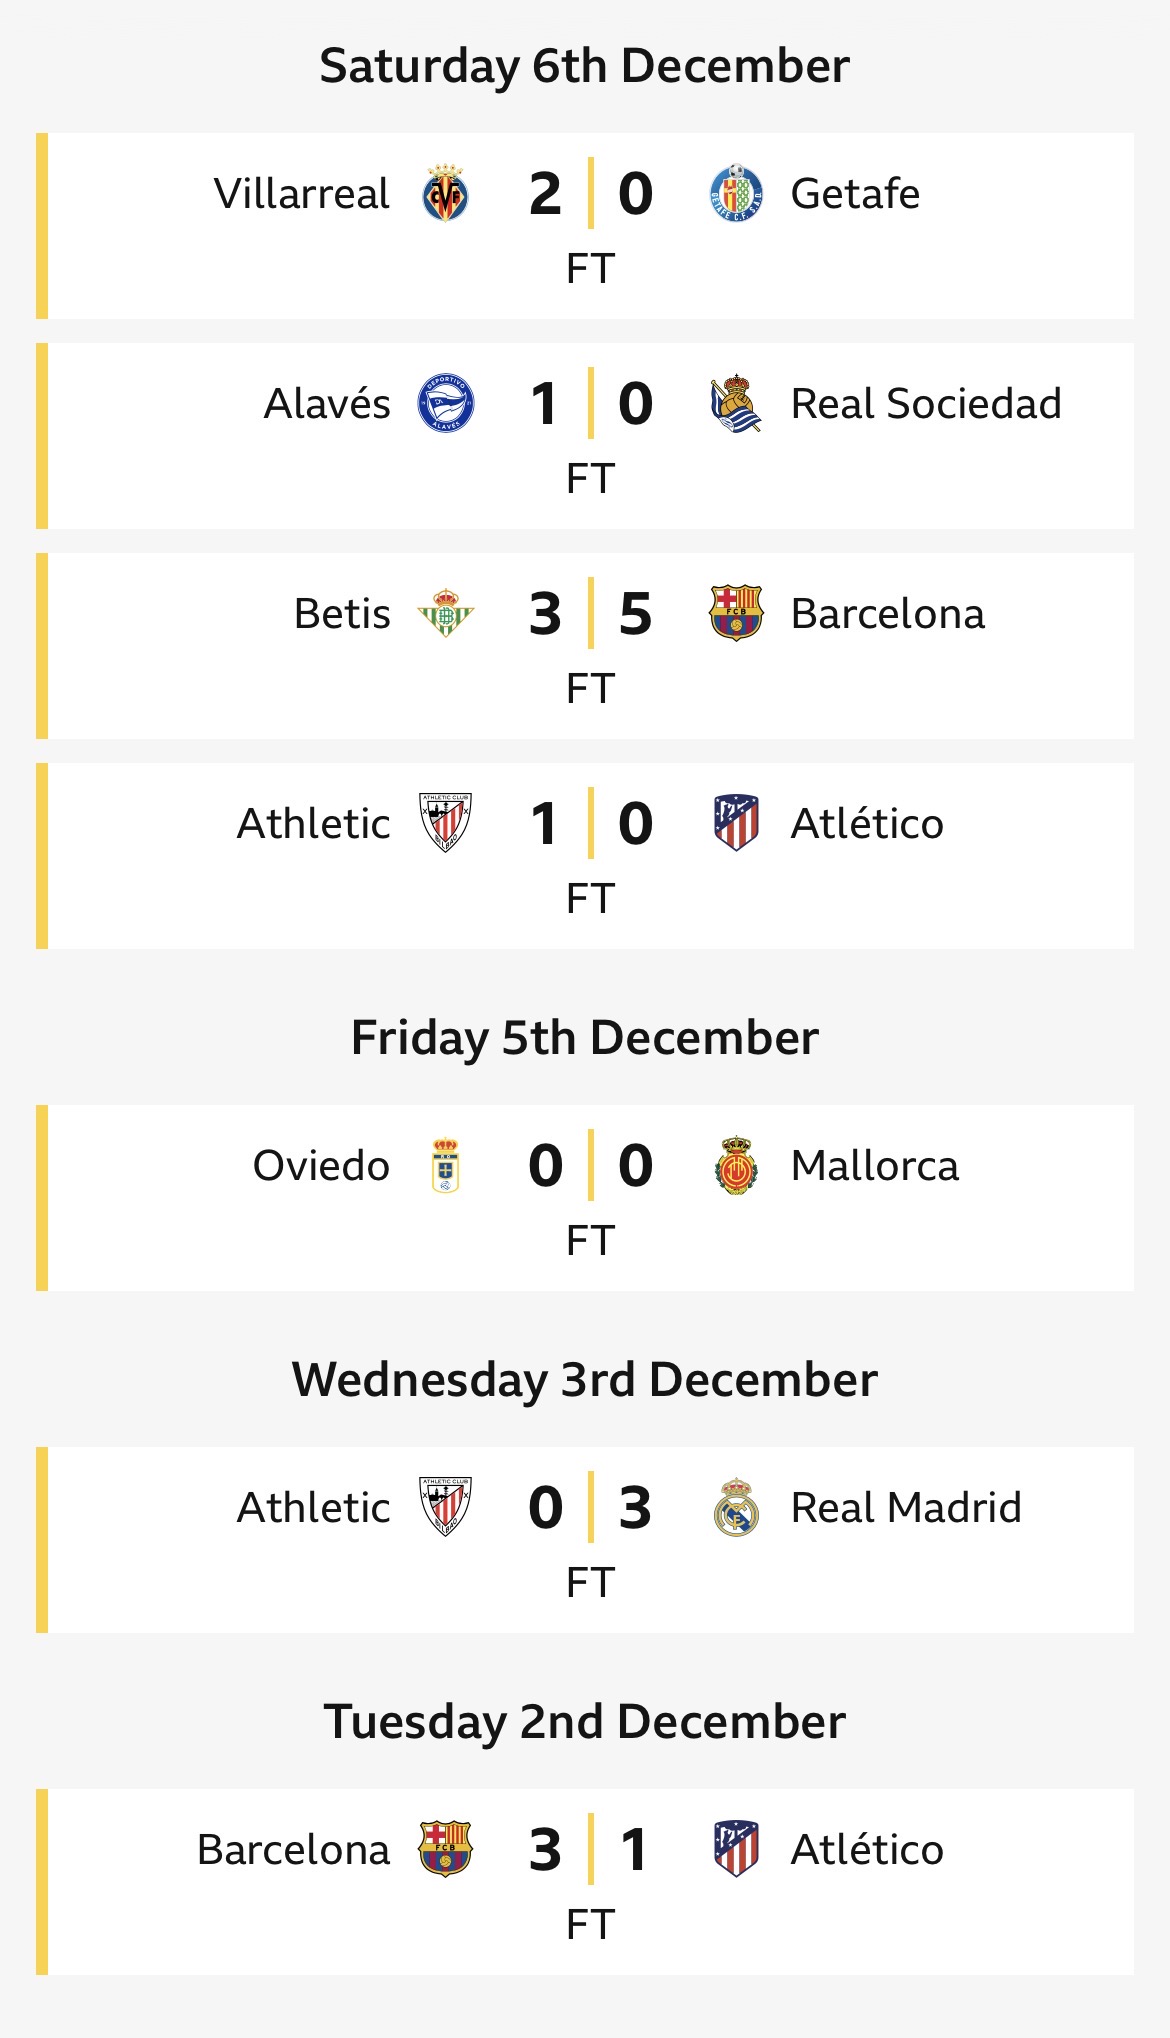Open the Villarreal team name link
This screenshot has height=2038, width=1170.
coord(301,193)
